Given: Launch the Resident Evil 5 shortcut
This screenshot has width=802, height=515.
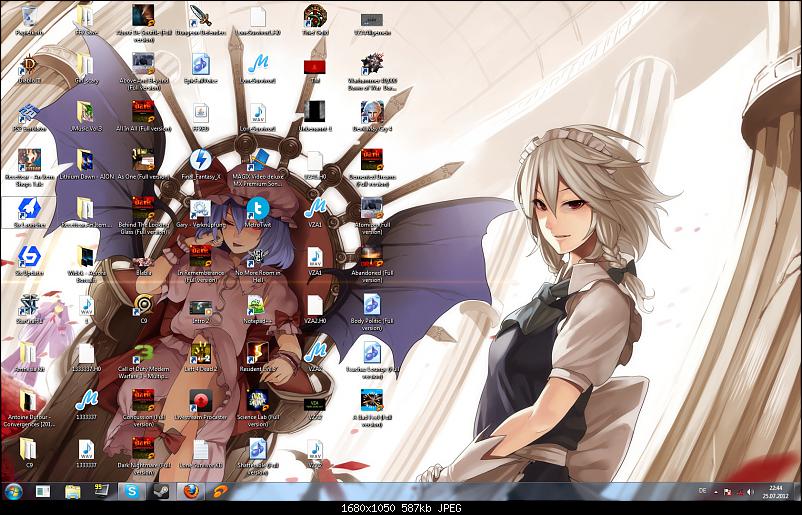Looking at the screenshot, I should [258, 354].
